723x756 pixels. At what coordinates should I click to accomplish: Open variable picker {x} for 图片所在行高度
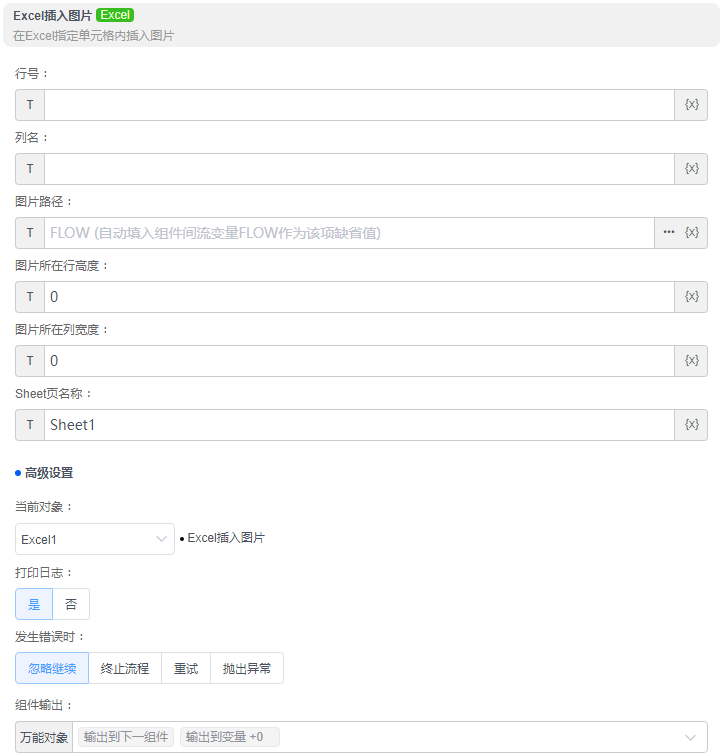tap(691, 297)
